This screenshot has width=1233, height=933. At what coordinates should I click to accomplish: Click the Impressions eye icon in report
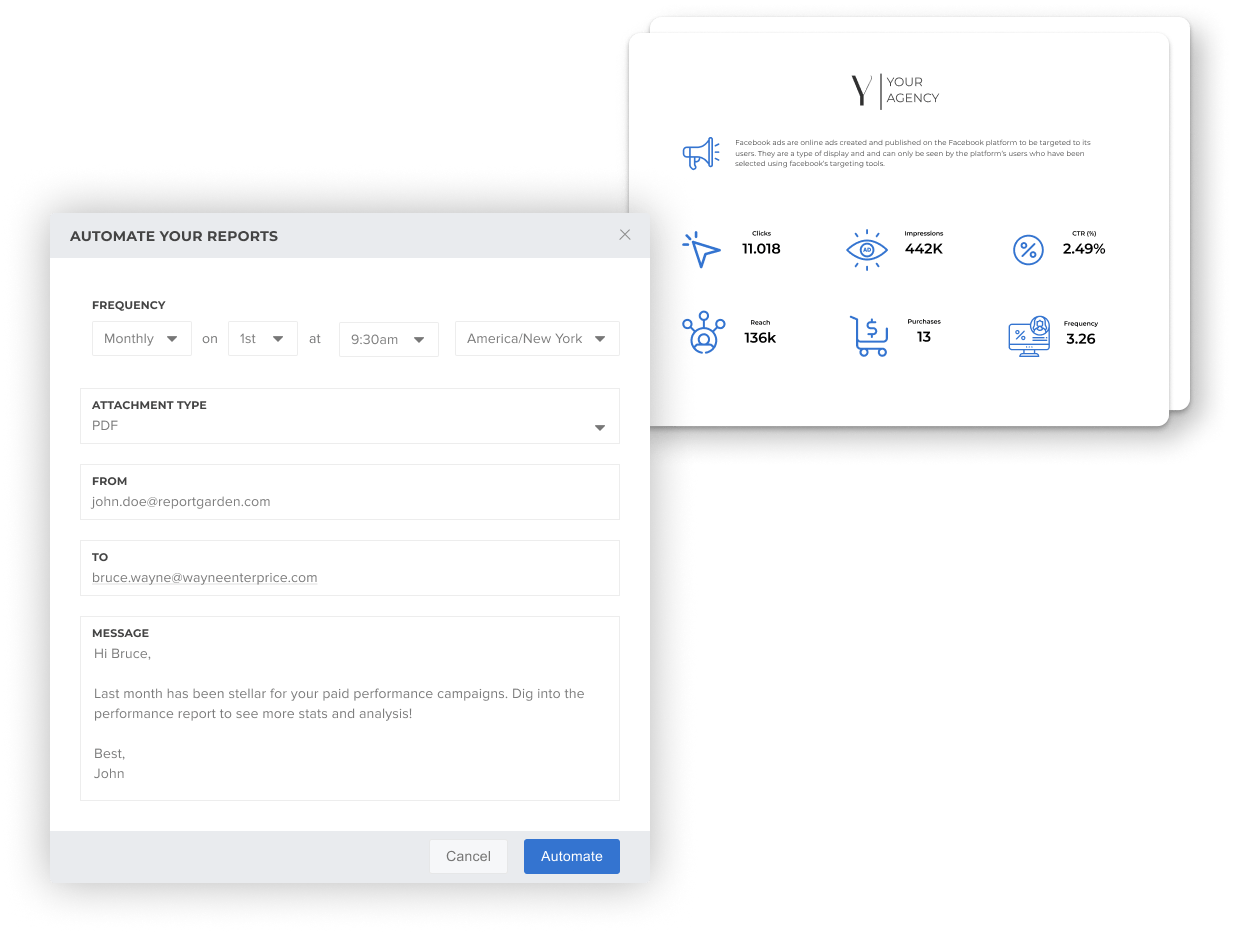867,249
